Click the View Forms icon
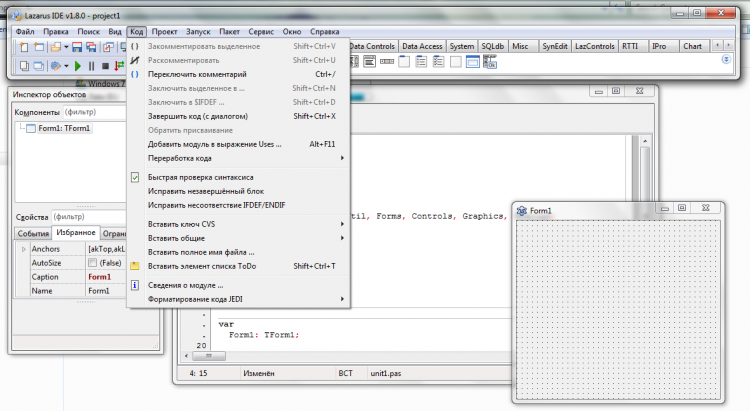This screenshot has width=750, height=411. click(x=38, y=66)
